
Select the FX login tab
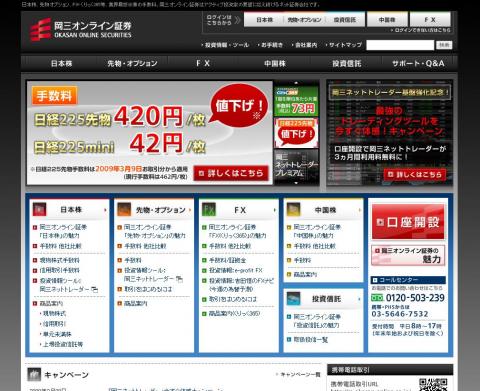click(430, 20)
